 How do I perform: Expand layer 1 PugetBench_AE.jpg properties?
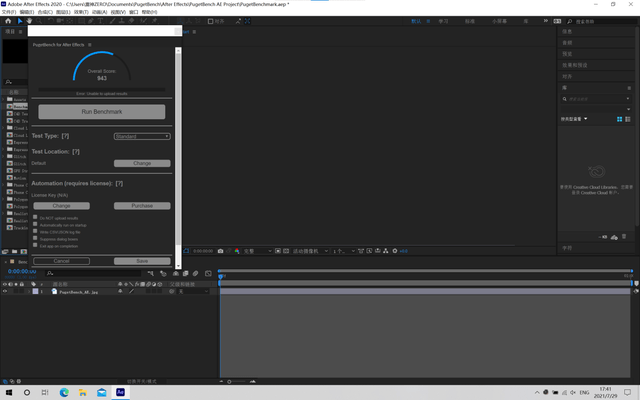(x=29, y=291)
